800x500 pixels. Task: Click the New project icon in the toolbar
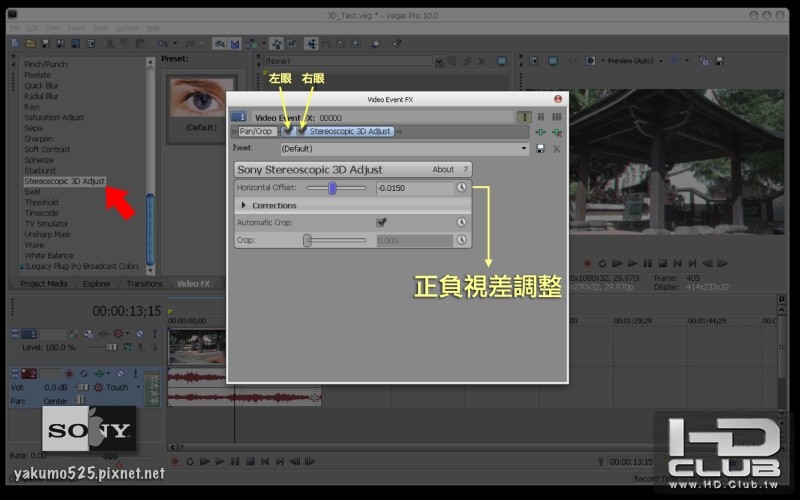tap(15, 44)
